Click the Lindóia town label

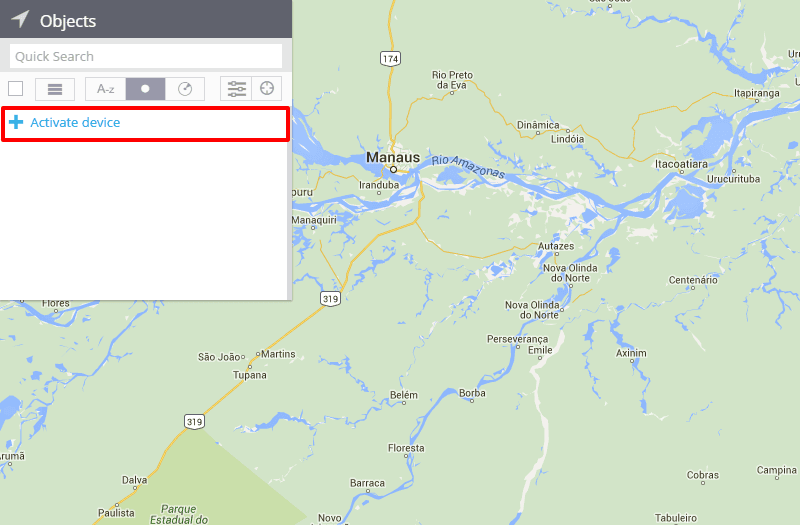click(567, 139)
